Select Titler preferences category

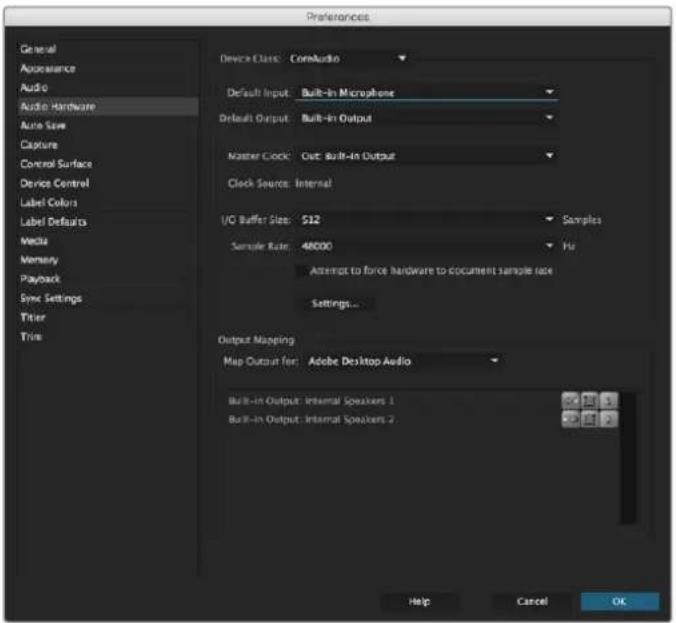click(x=108, y=317)
